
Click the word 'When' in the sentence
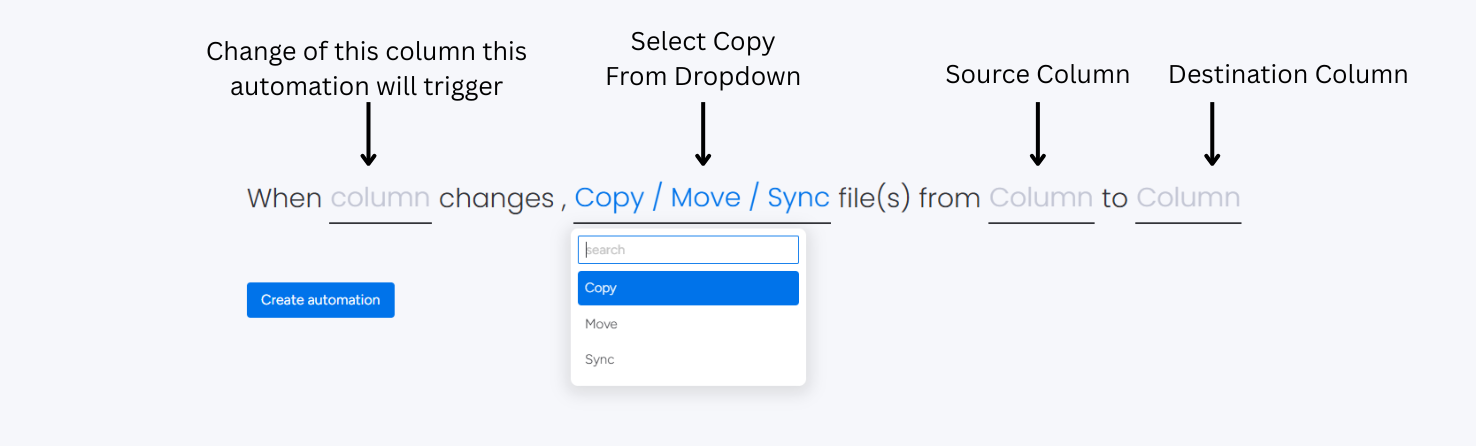pos(284,198)
